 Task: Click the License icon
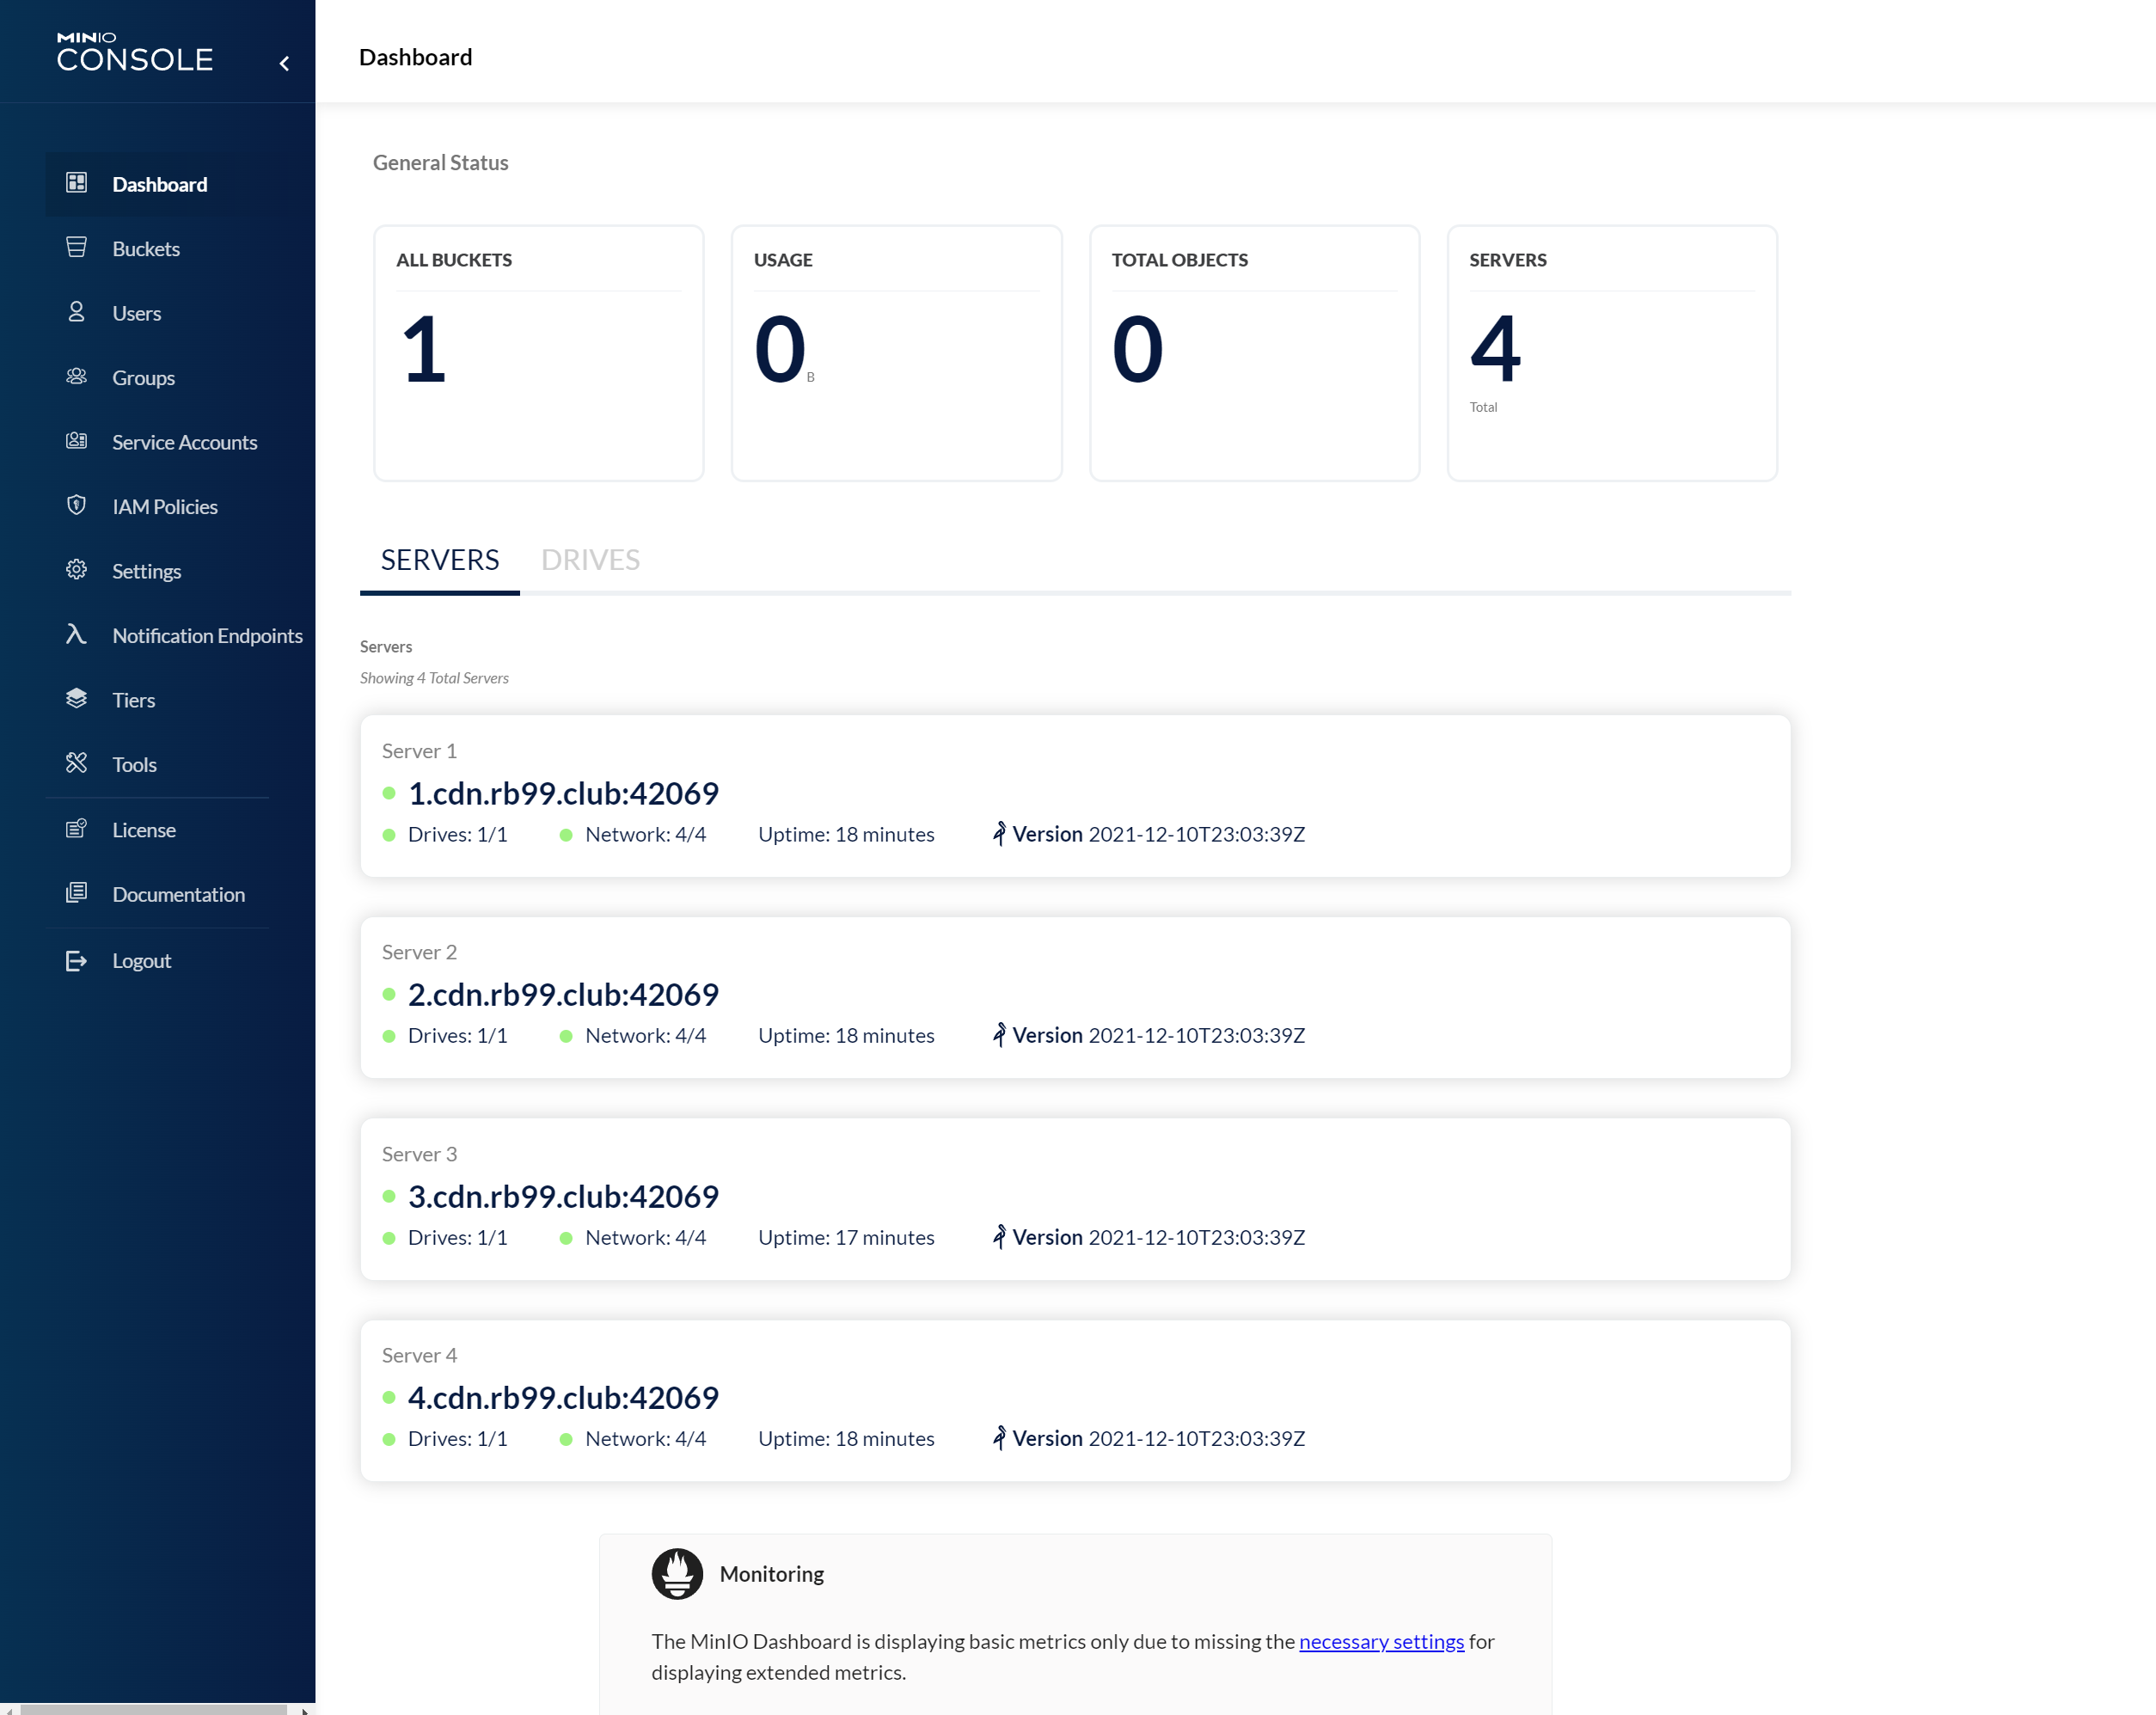(77, 828)
